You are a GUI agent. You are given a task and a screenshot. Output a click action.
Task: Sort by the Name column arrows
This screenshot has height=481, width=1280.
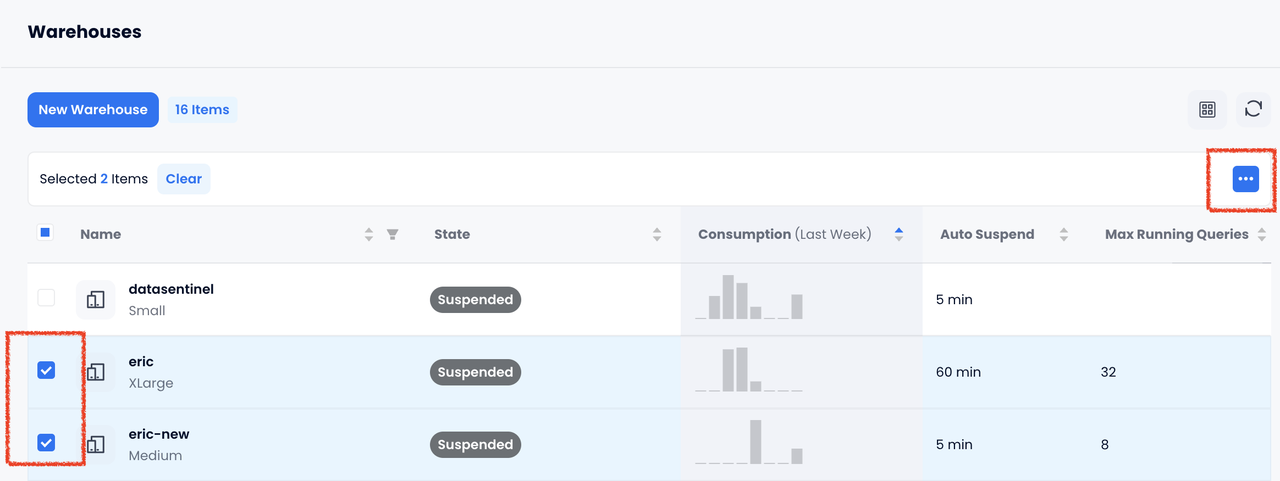coord(369,235)
